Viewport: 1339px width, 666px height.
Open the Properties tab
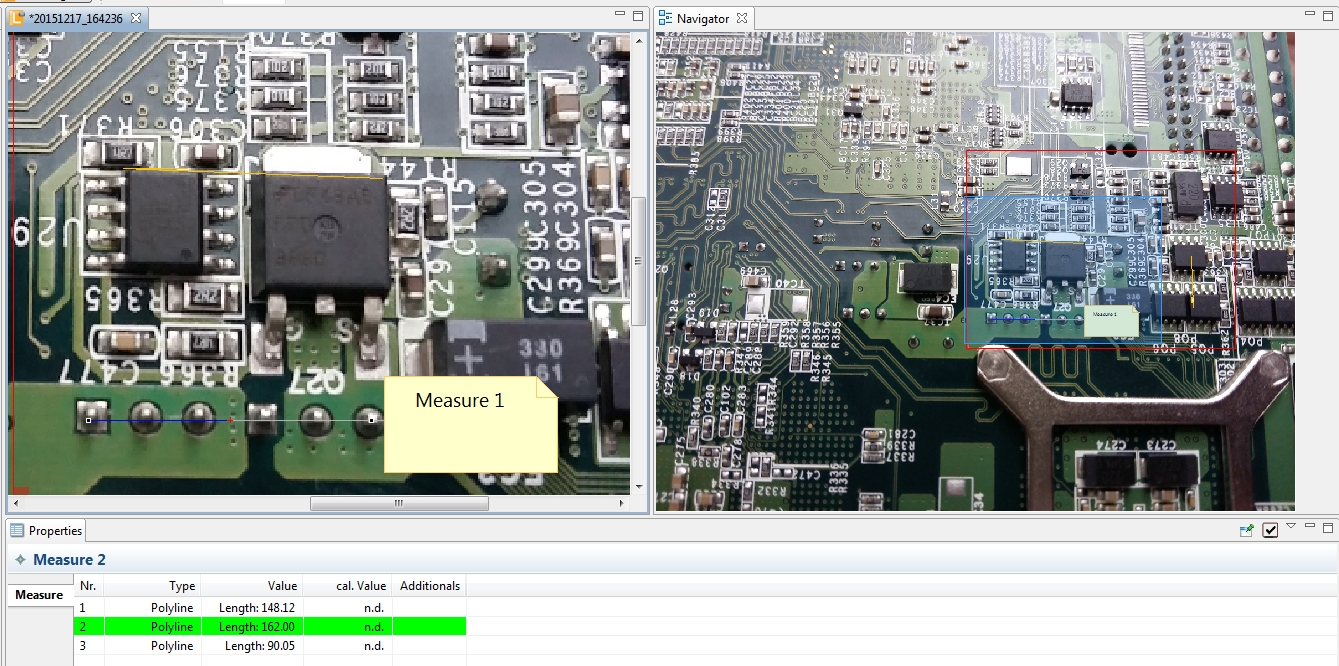(x=47, y=531)
